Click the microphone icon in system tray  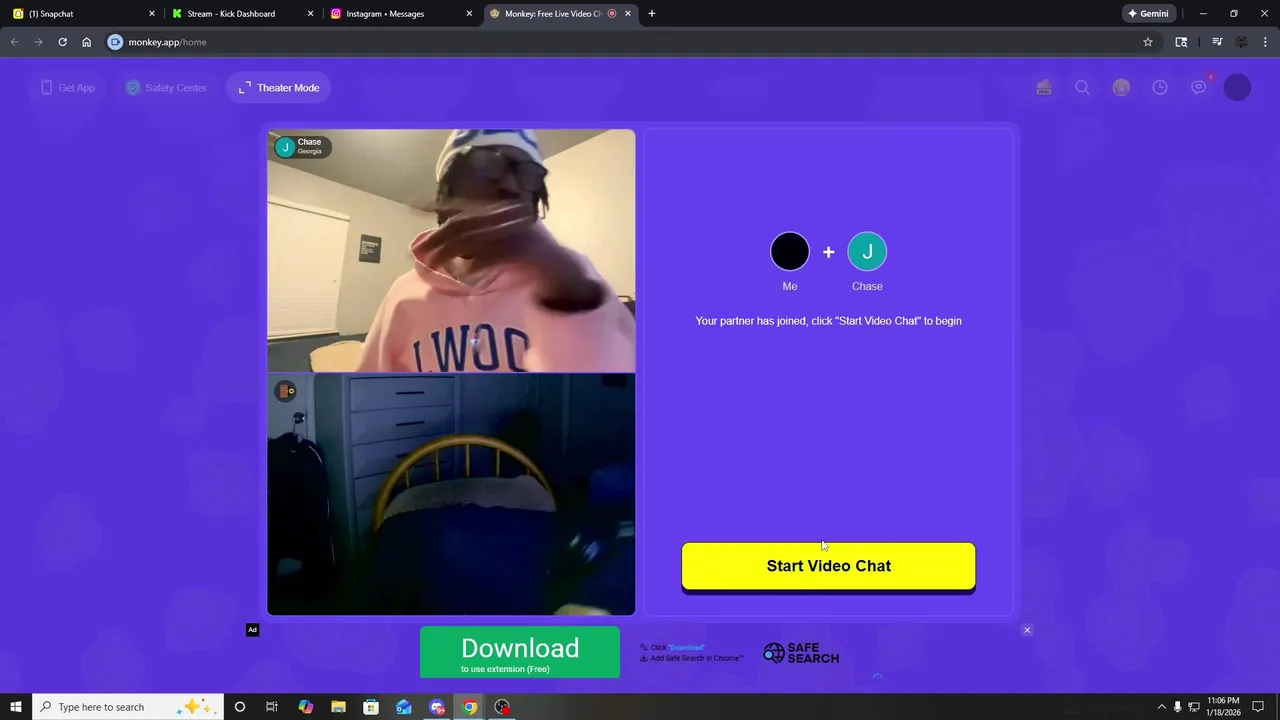pyautogui.click(x=1177, y=707)
